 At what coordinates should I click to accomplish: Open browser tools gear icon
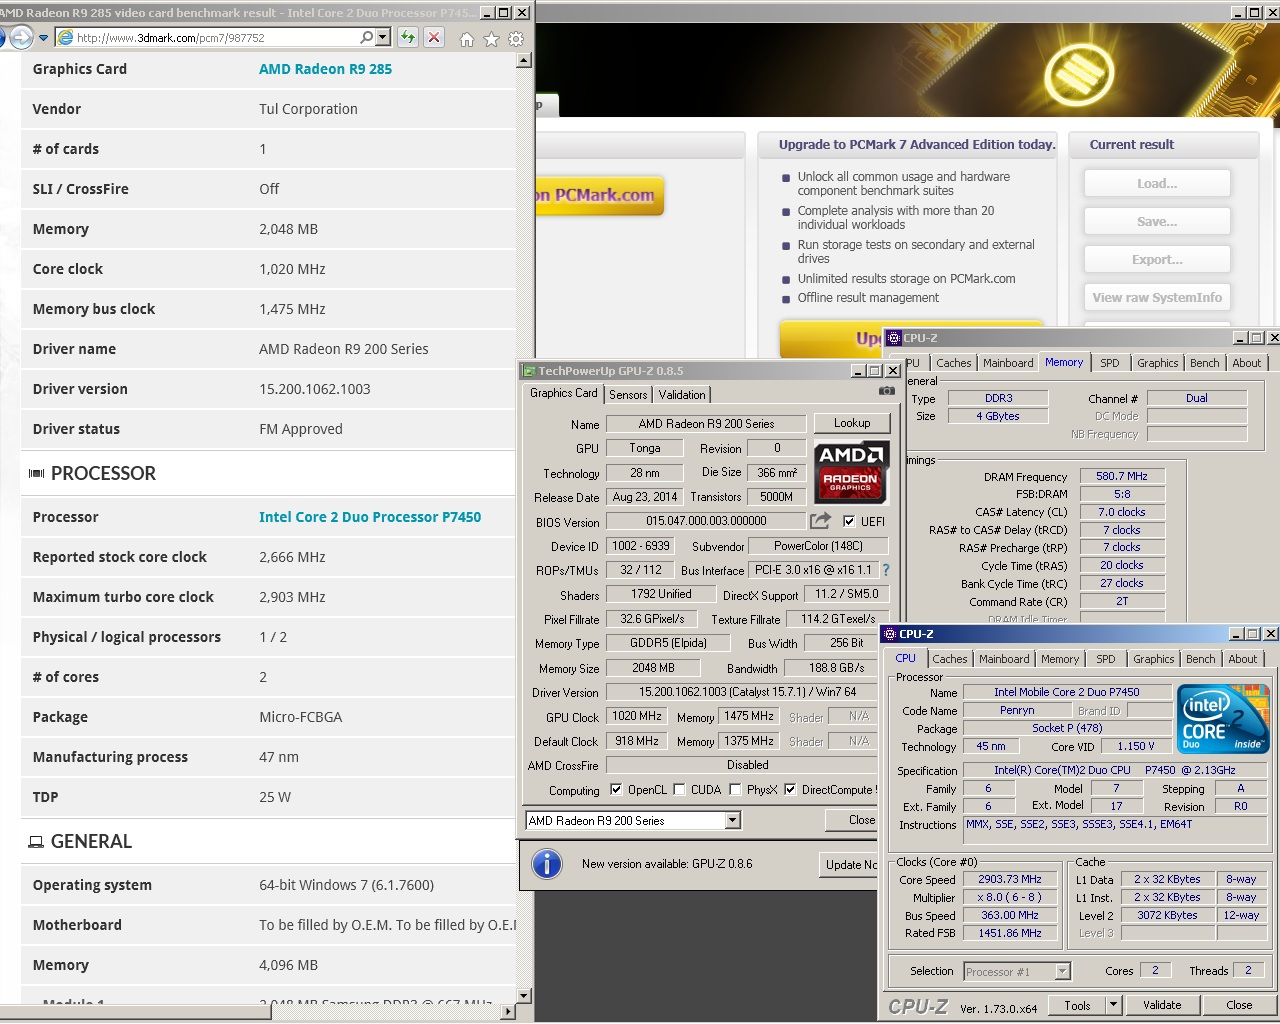[516, 39]
